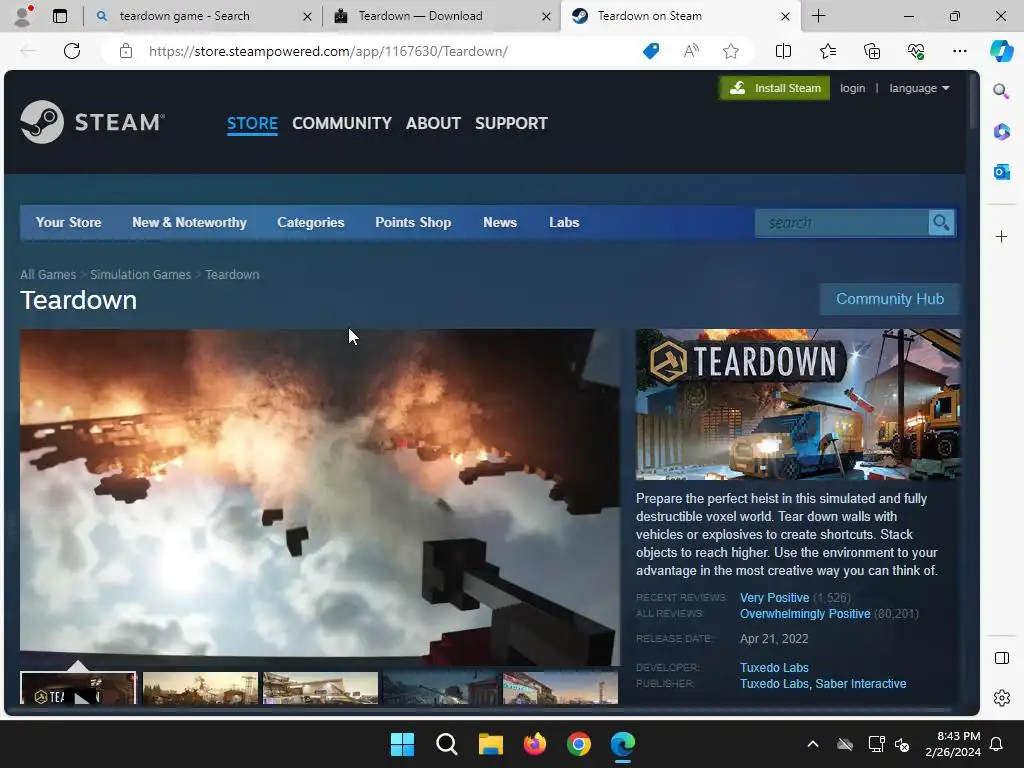Open Your Store menu

click(x=69, y=223)
